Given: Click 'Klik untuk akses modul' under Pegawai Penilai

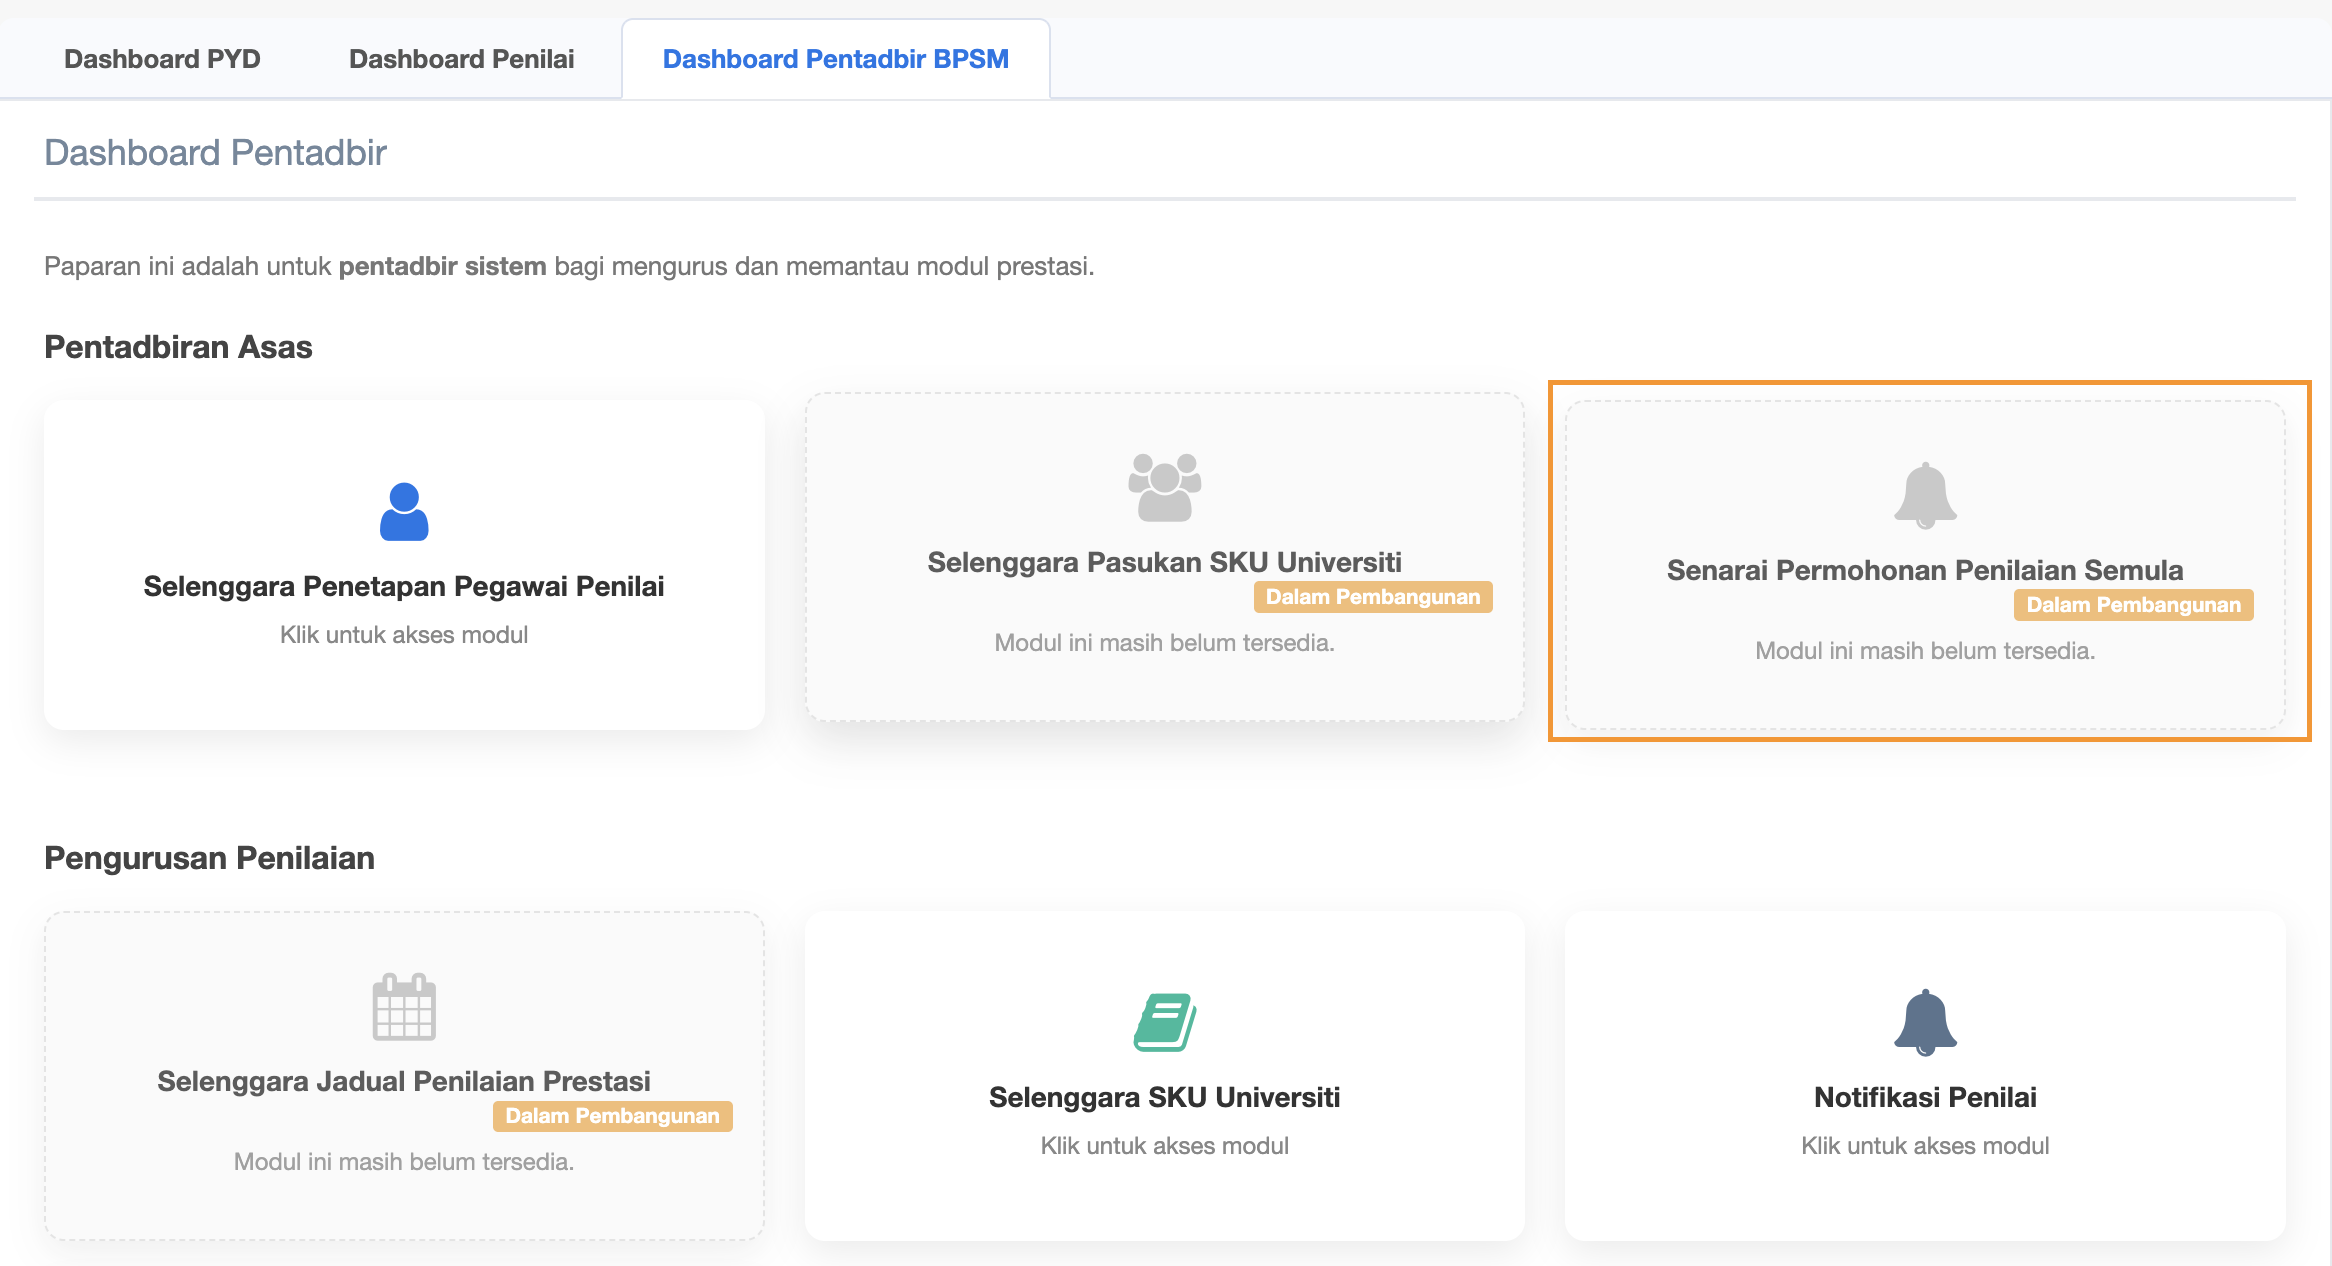Looking at the screenshot, I should (x=404, y=635).
